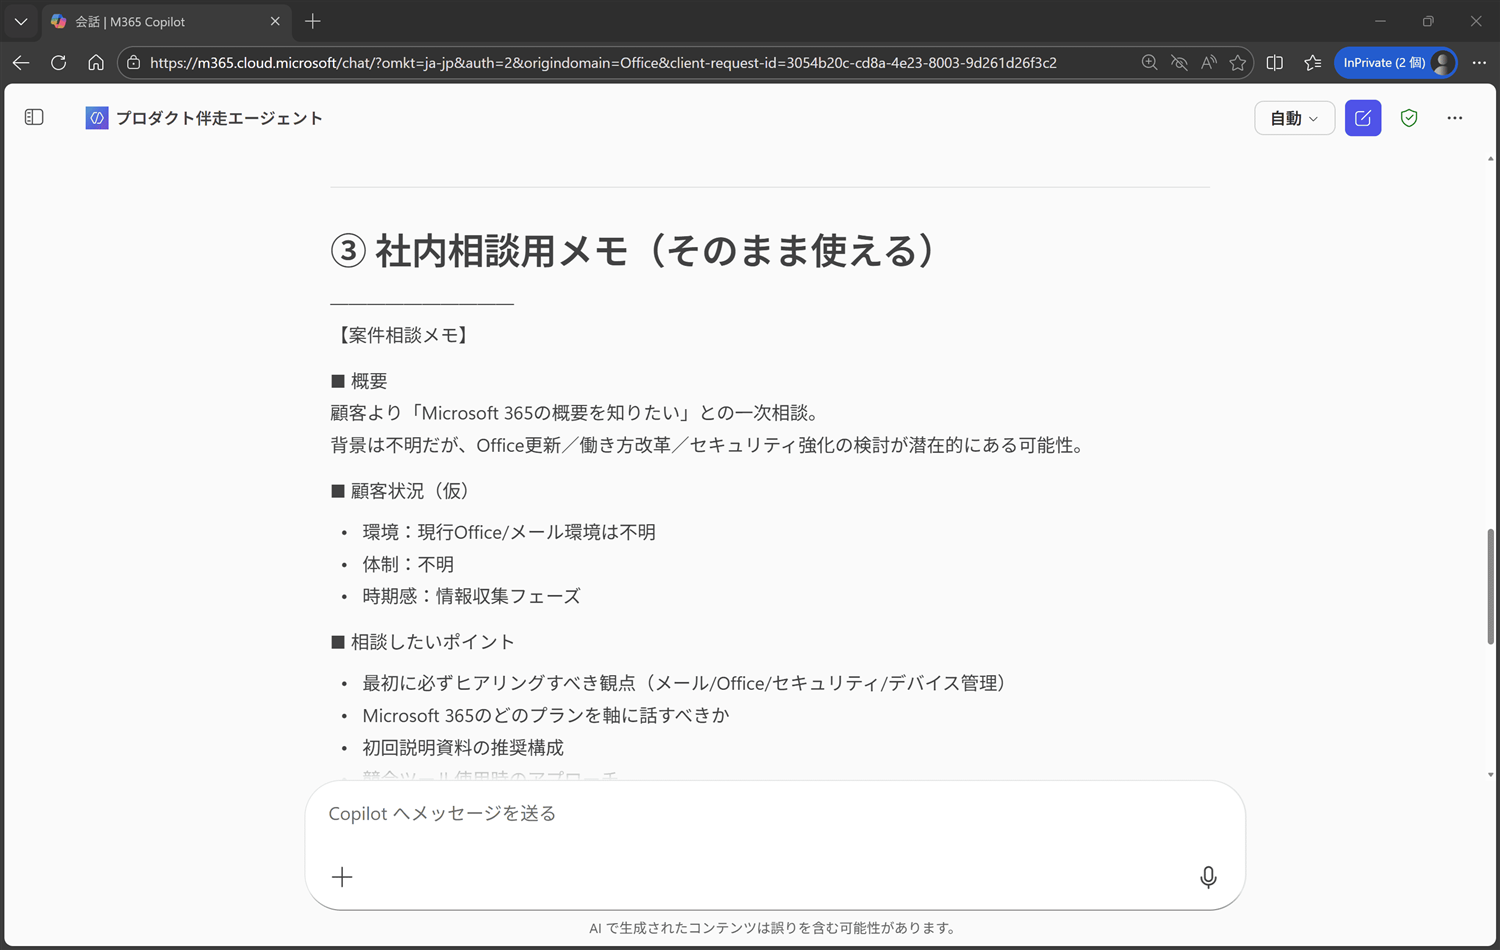Viewport: 1500px width, 950px height.
Task: Click the browser address bar URL
Action: click(603, 62)
